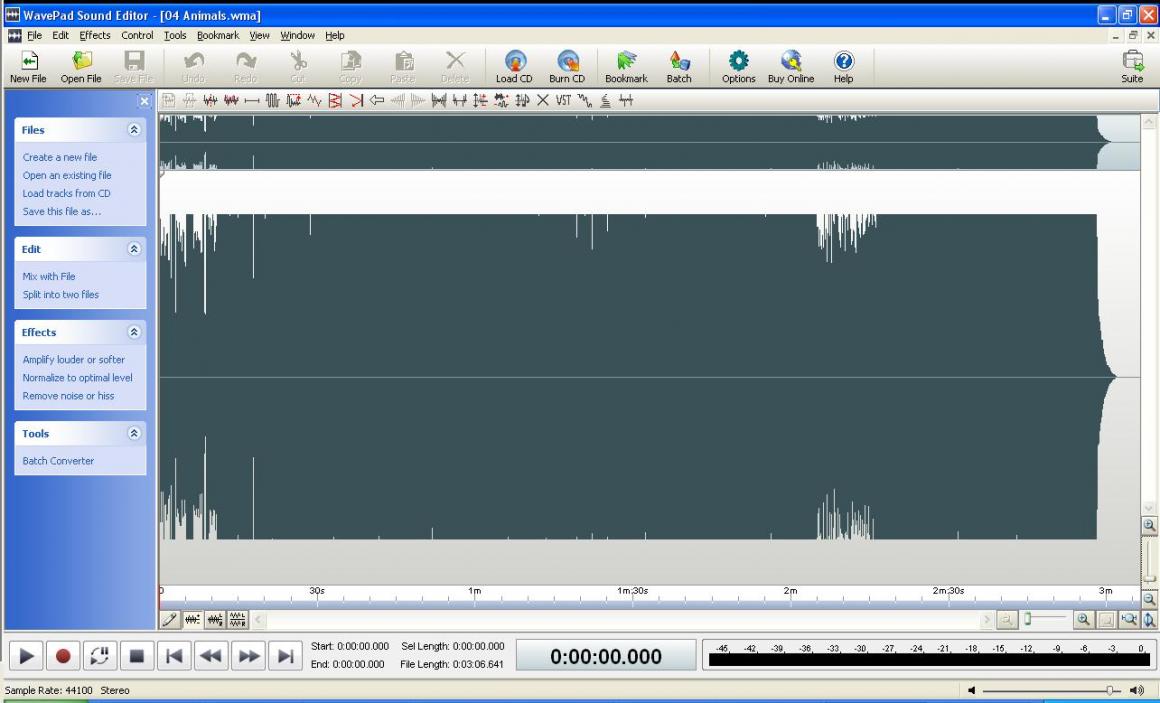Collapse the Tools panel section
The width and height of the screenshot is (1160, 703).
tap(135, 434)
